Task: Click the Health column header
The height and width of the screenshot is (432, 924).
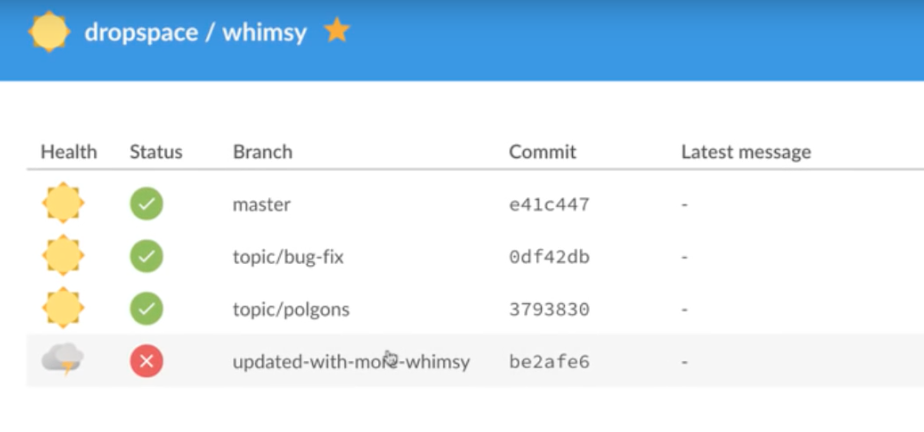Action: (69, 151)
